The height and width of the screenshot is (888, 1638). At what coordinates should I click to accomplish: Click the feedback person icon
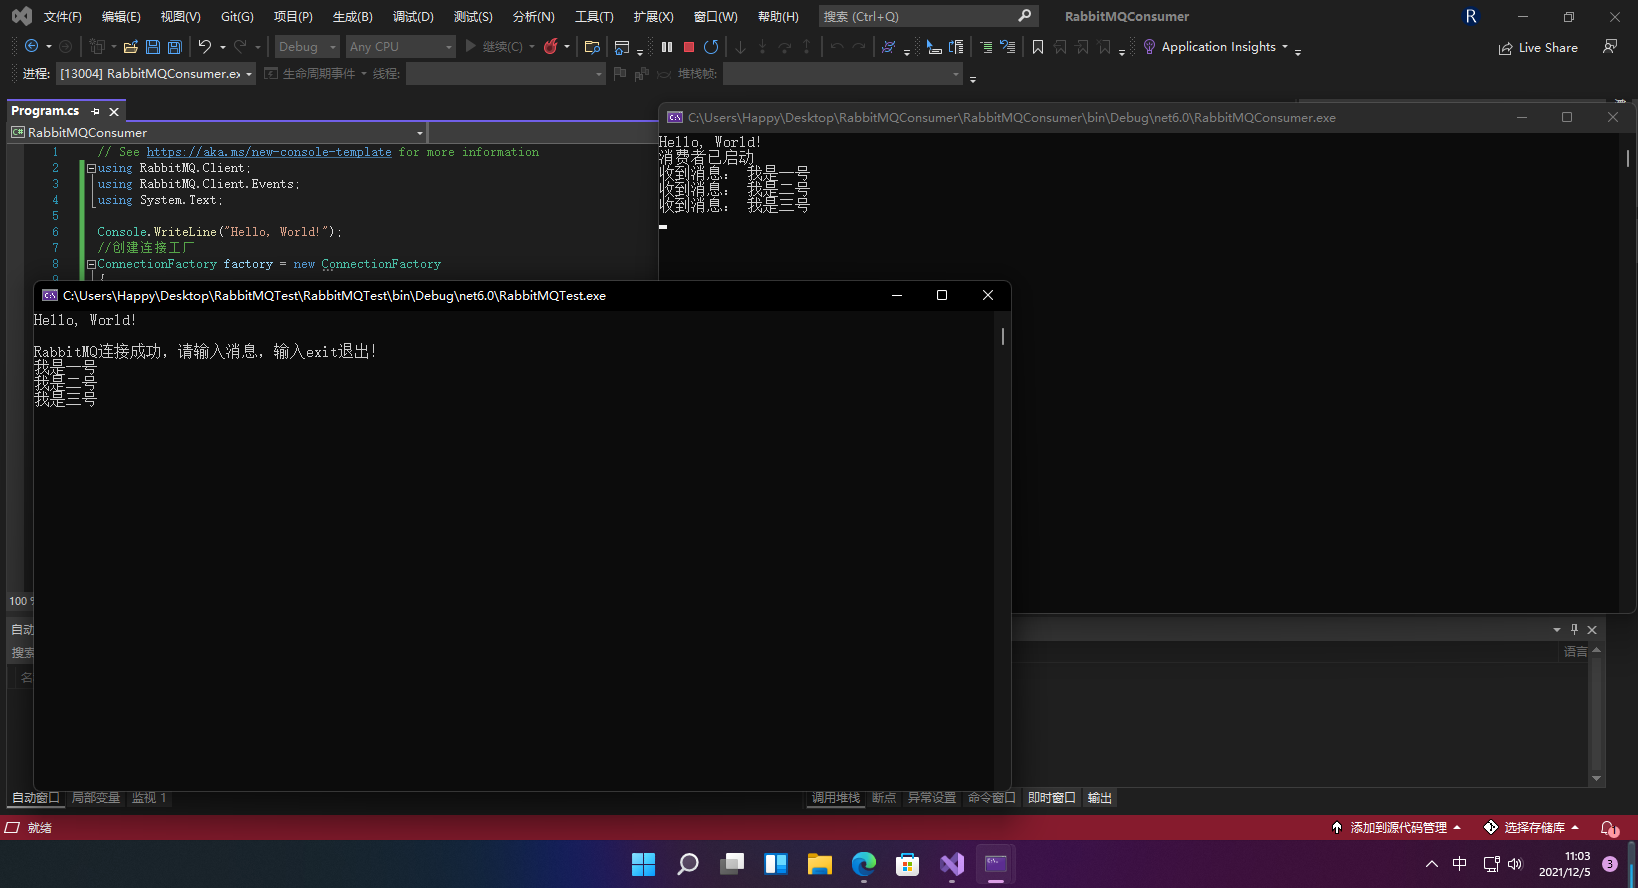pyautogui.click(x=1610, y=47)
